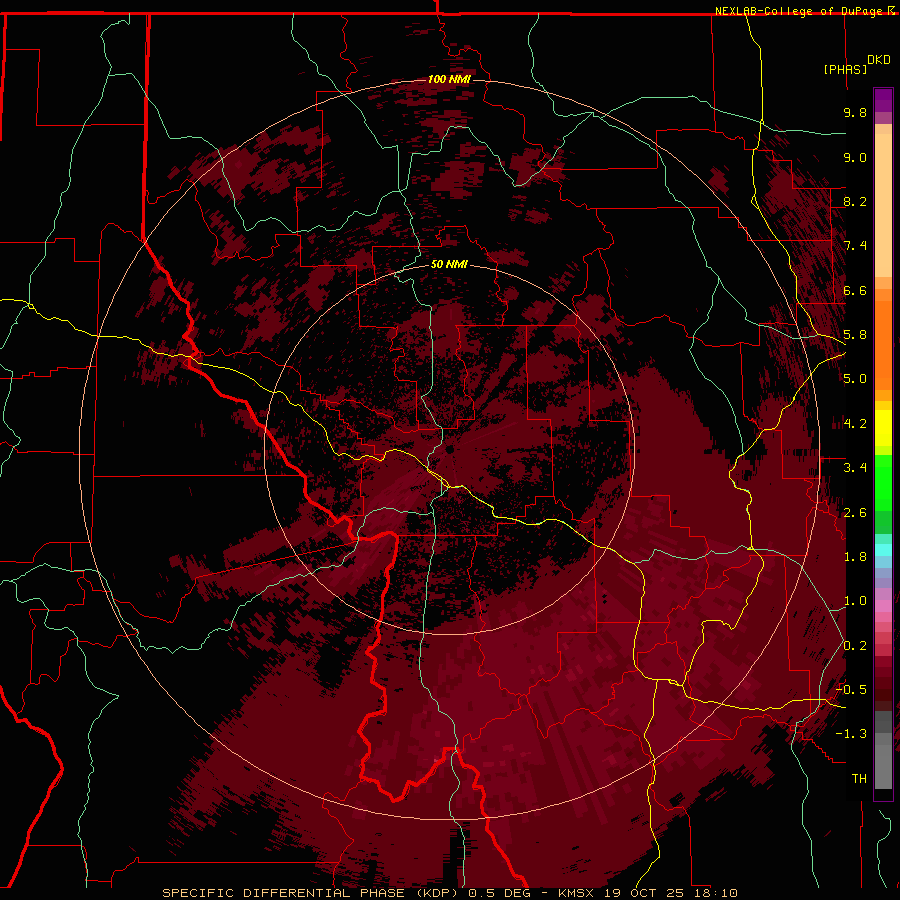Pick the cyan band on the color scale
This screenshot has width=900, height=900.
pos(883,550)
